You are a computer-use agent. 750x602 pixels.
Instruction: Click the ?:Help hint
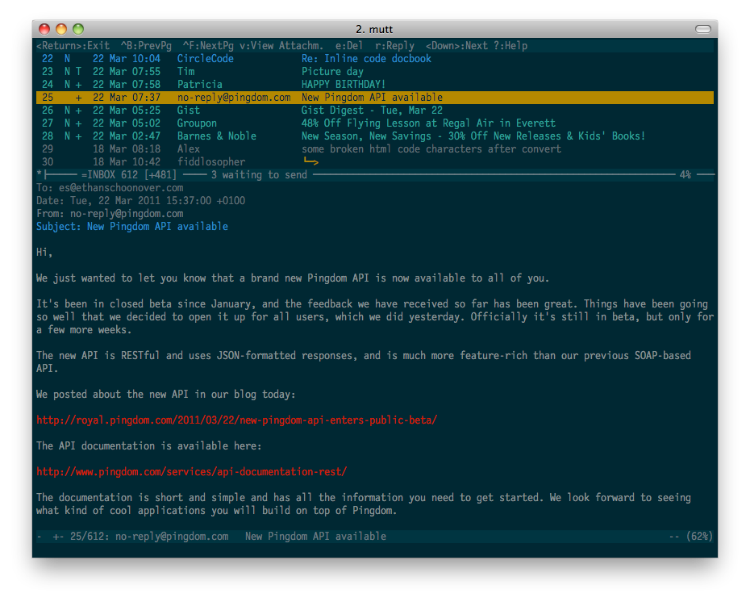click(510, 45)
